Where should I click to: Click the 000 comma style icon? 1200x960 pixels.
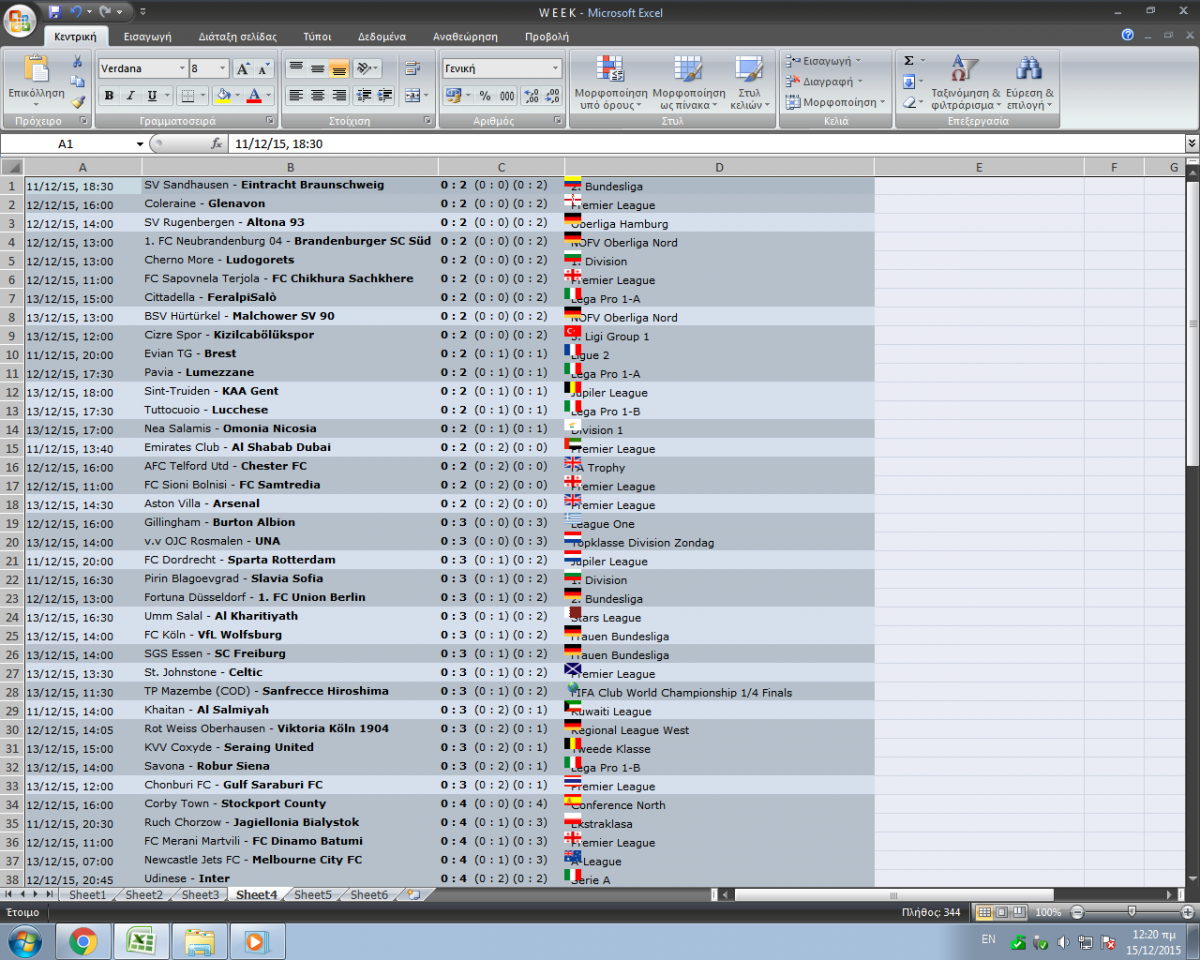pyautogui.click(x=507, y=96)
